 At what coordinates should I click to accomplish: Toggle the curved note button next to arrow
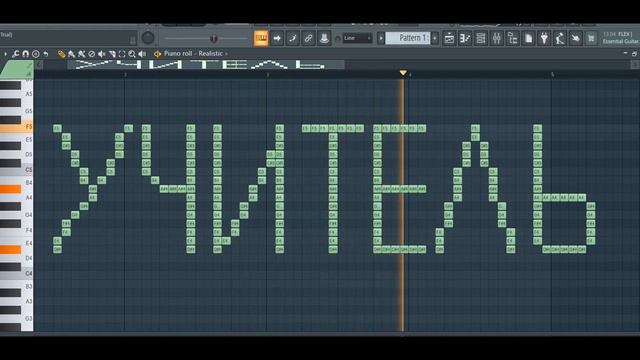[x=293, y=38]
